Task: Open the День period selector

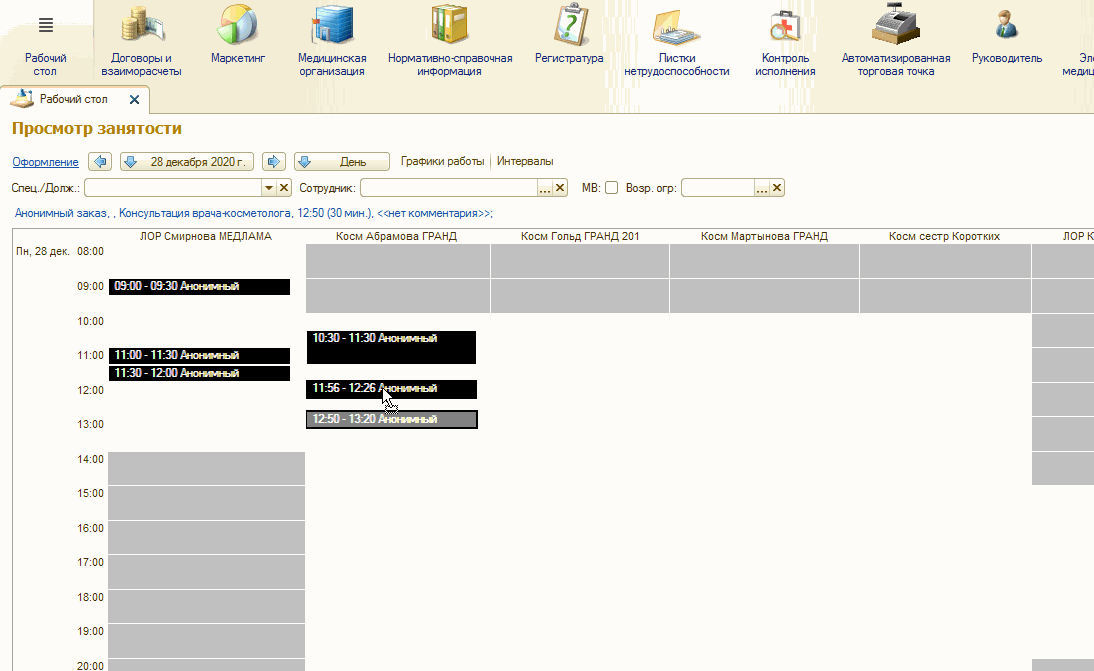Action: (x=341, y=162)
